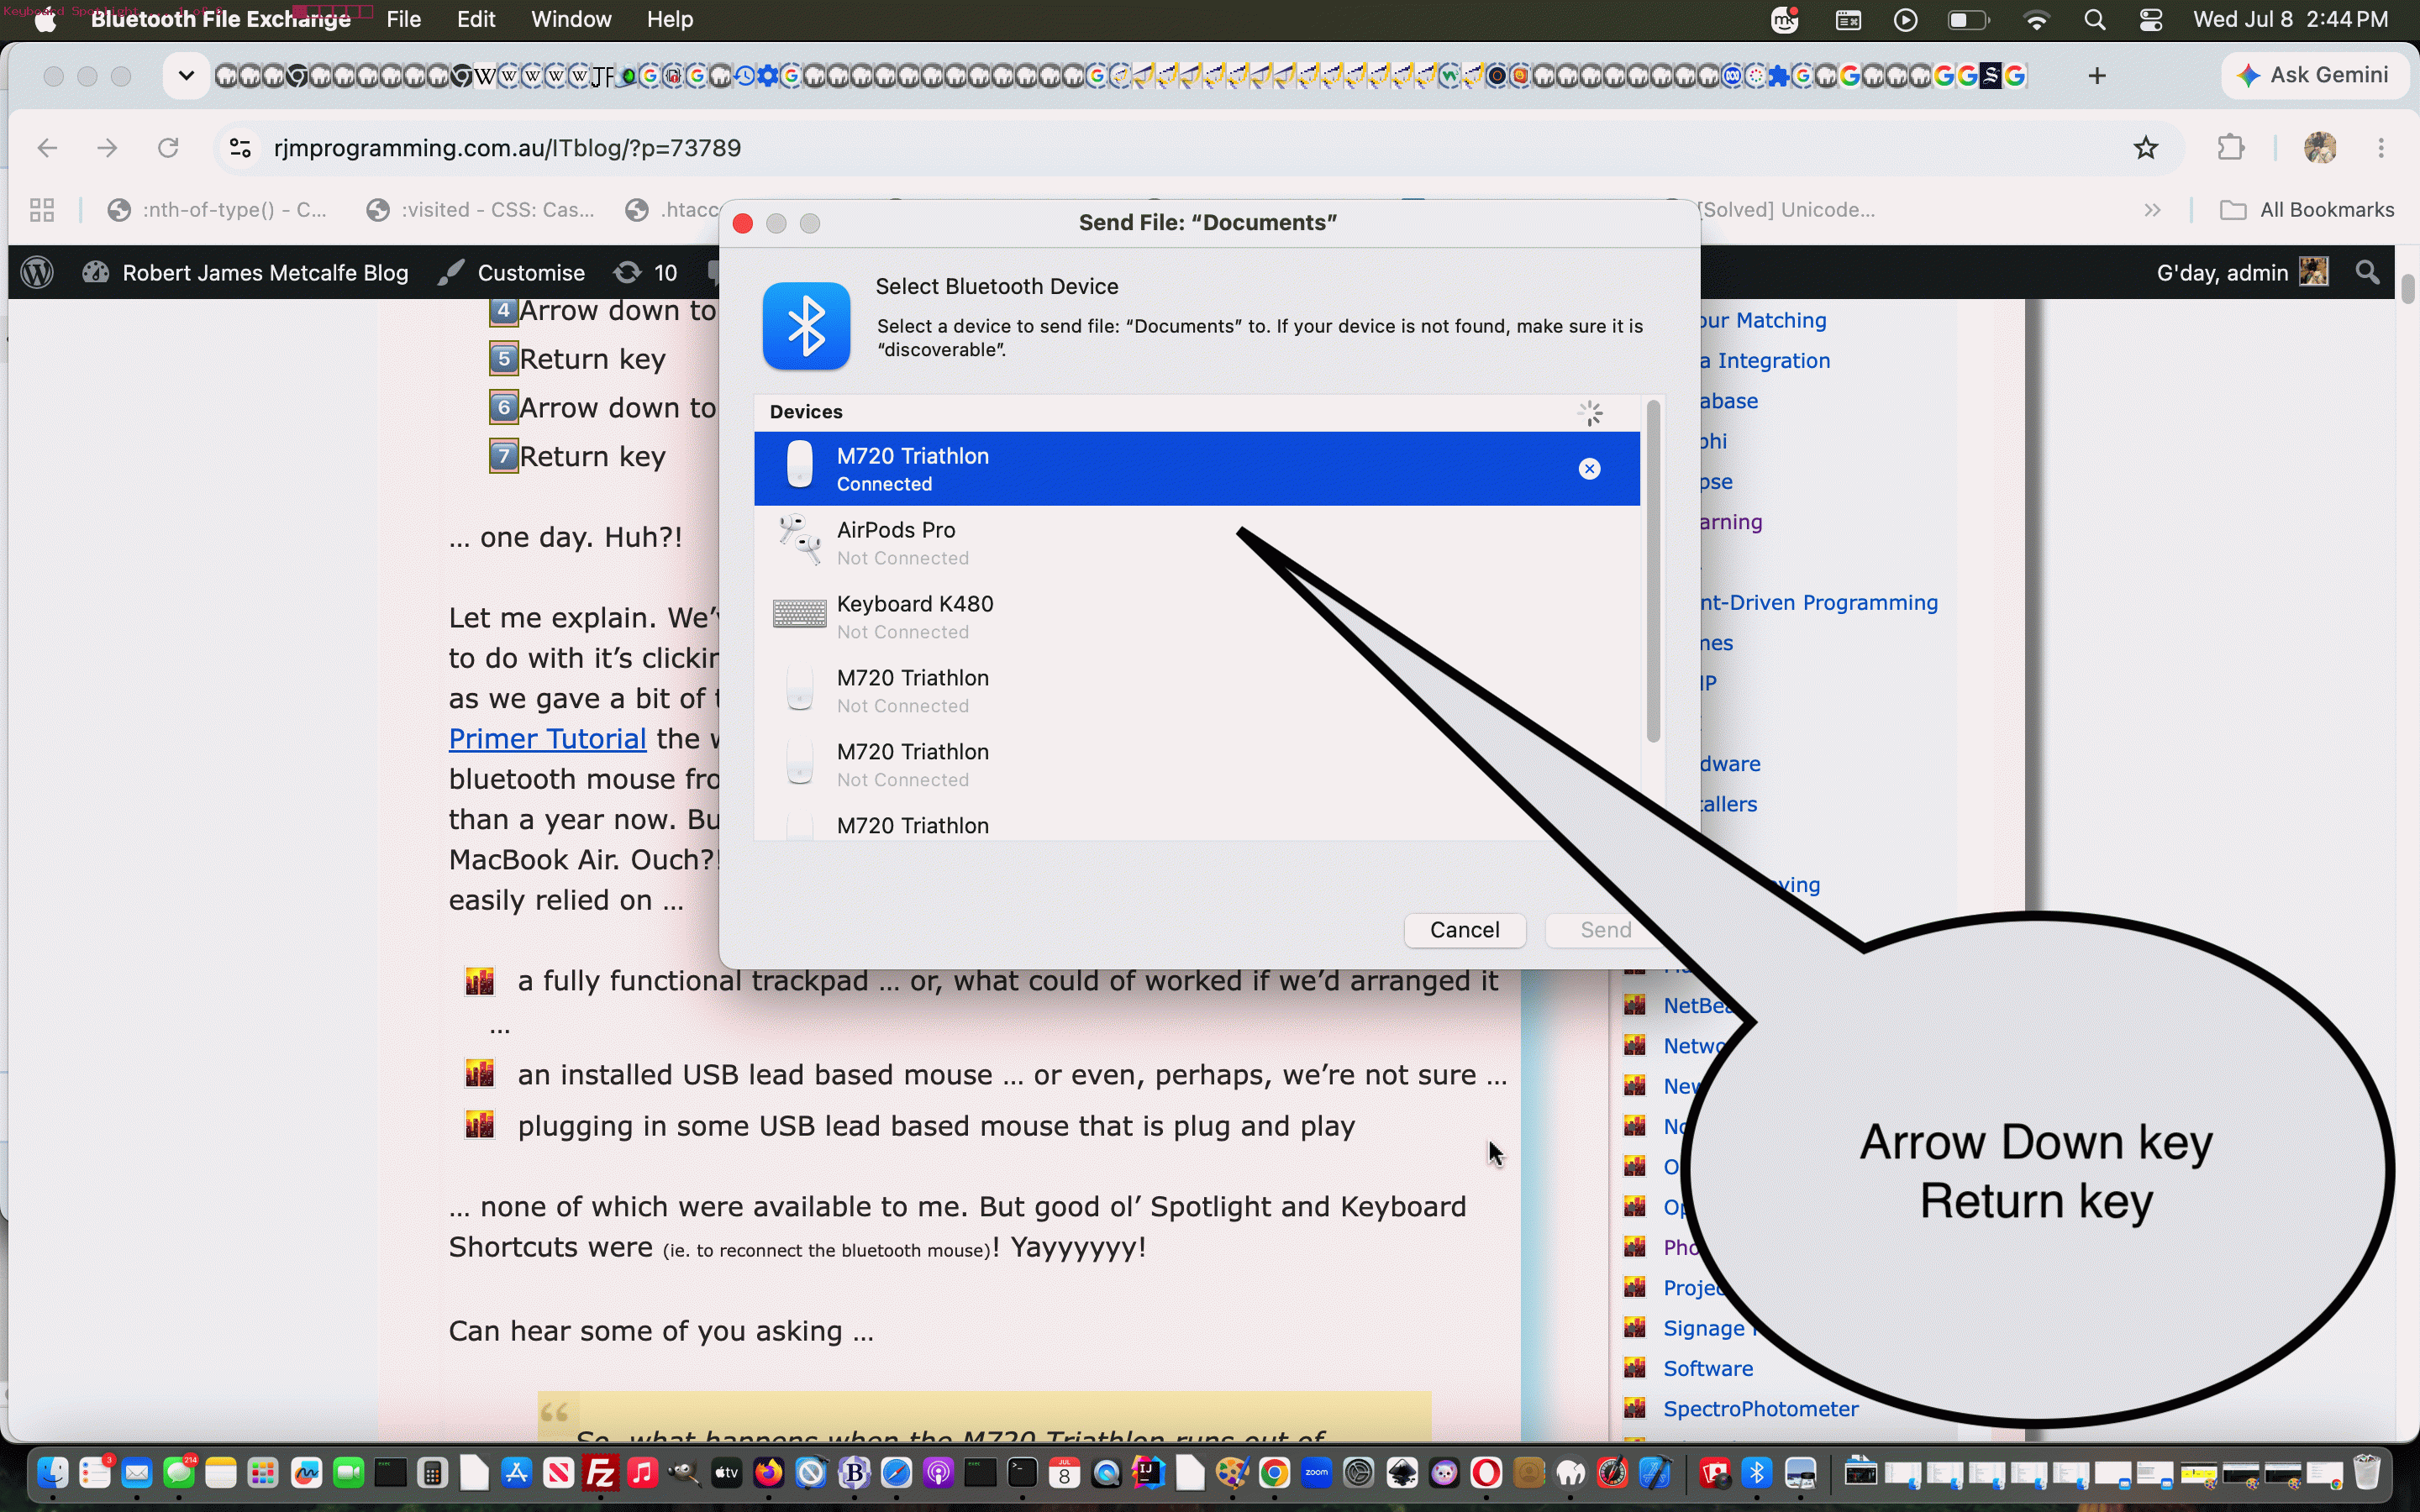The width and height of the screenshot is (2420, 1512).
Task: Open Safari from the Dock
Action: tap(896, 1473)
